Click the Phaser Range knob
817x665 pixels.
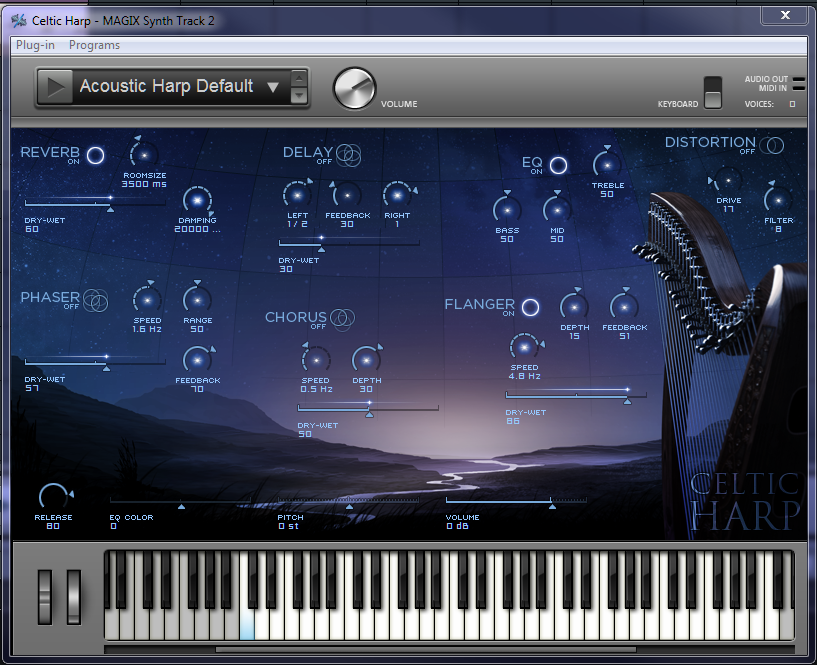197,300
